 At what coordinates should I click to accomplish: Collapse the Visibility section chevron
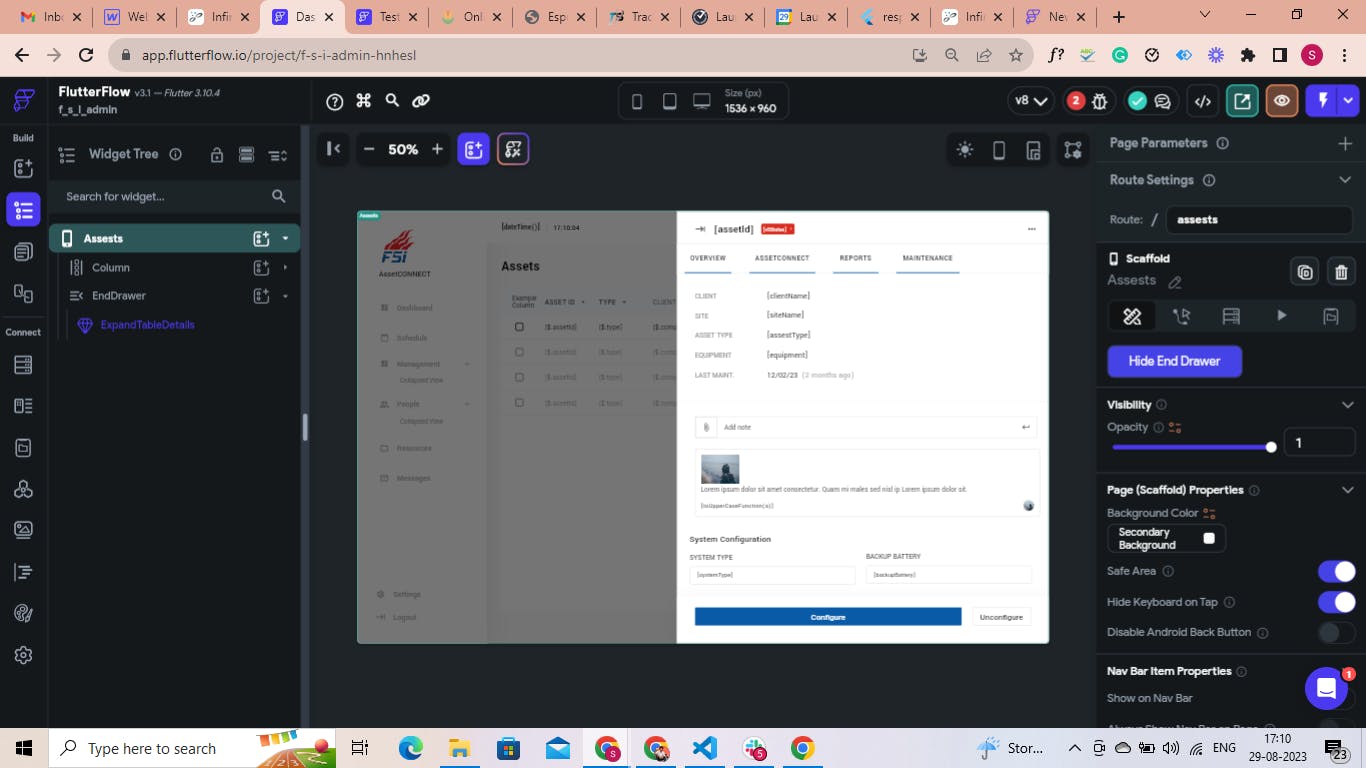(x=1347, y=405)
